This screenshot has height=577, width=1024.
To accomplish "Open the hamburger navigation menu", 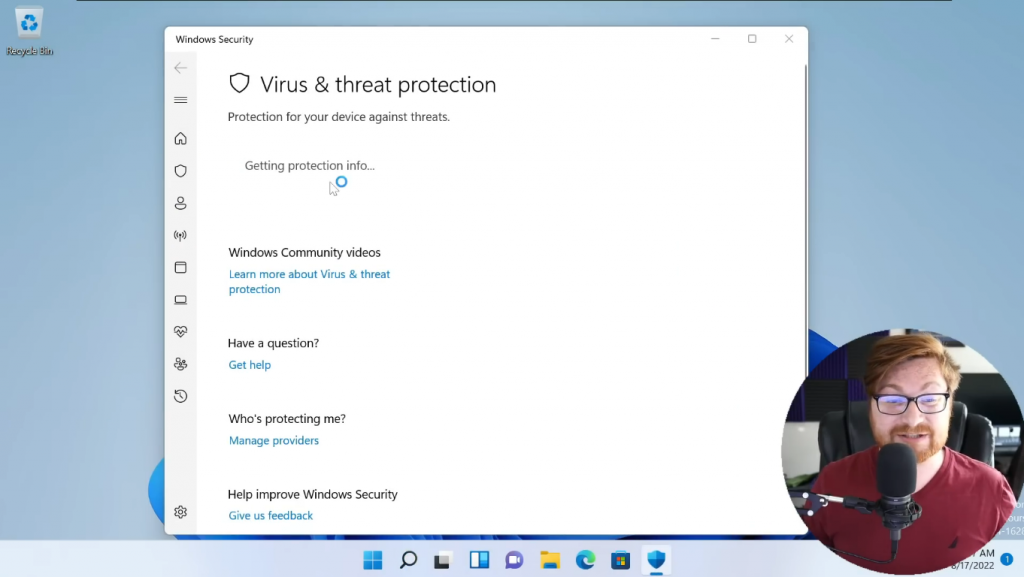I will pos(181,100).
